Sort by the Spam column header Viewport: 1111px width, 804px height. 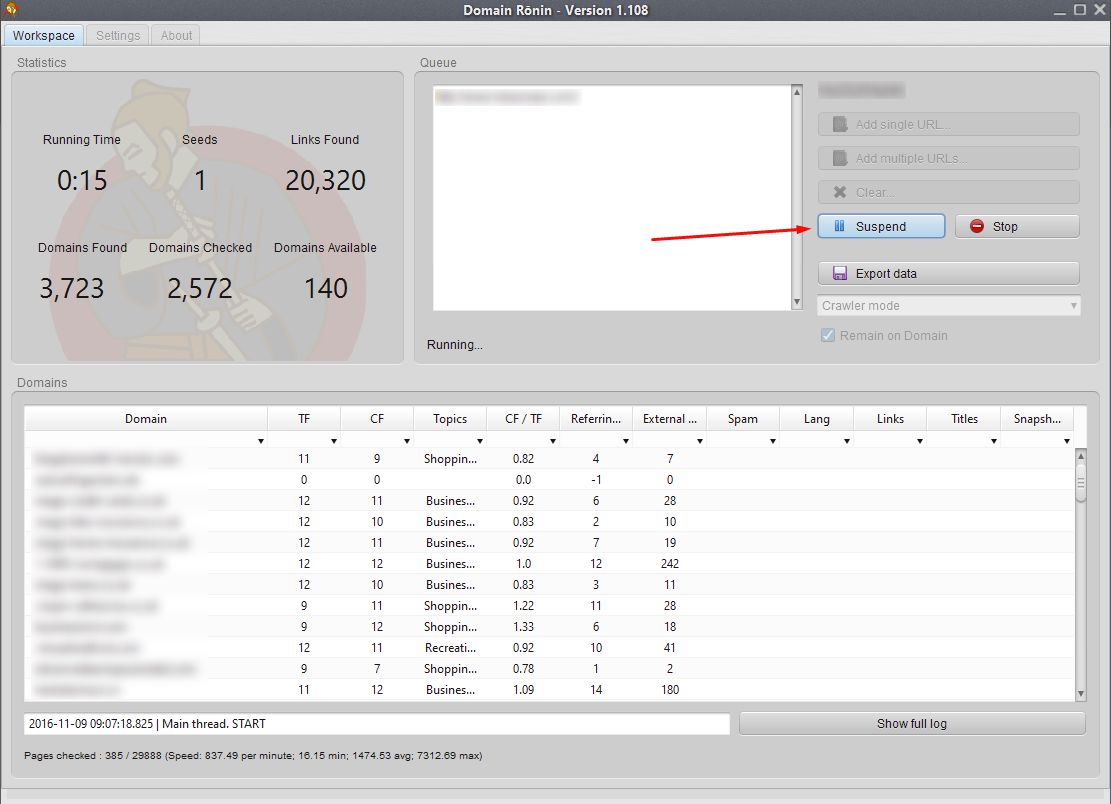point(743,419)
